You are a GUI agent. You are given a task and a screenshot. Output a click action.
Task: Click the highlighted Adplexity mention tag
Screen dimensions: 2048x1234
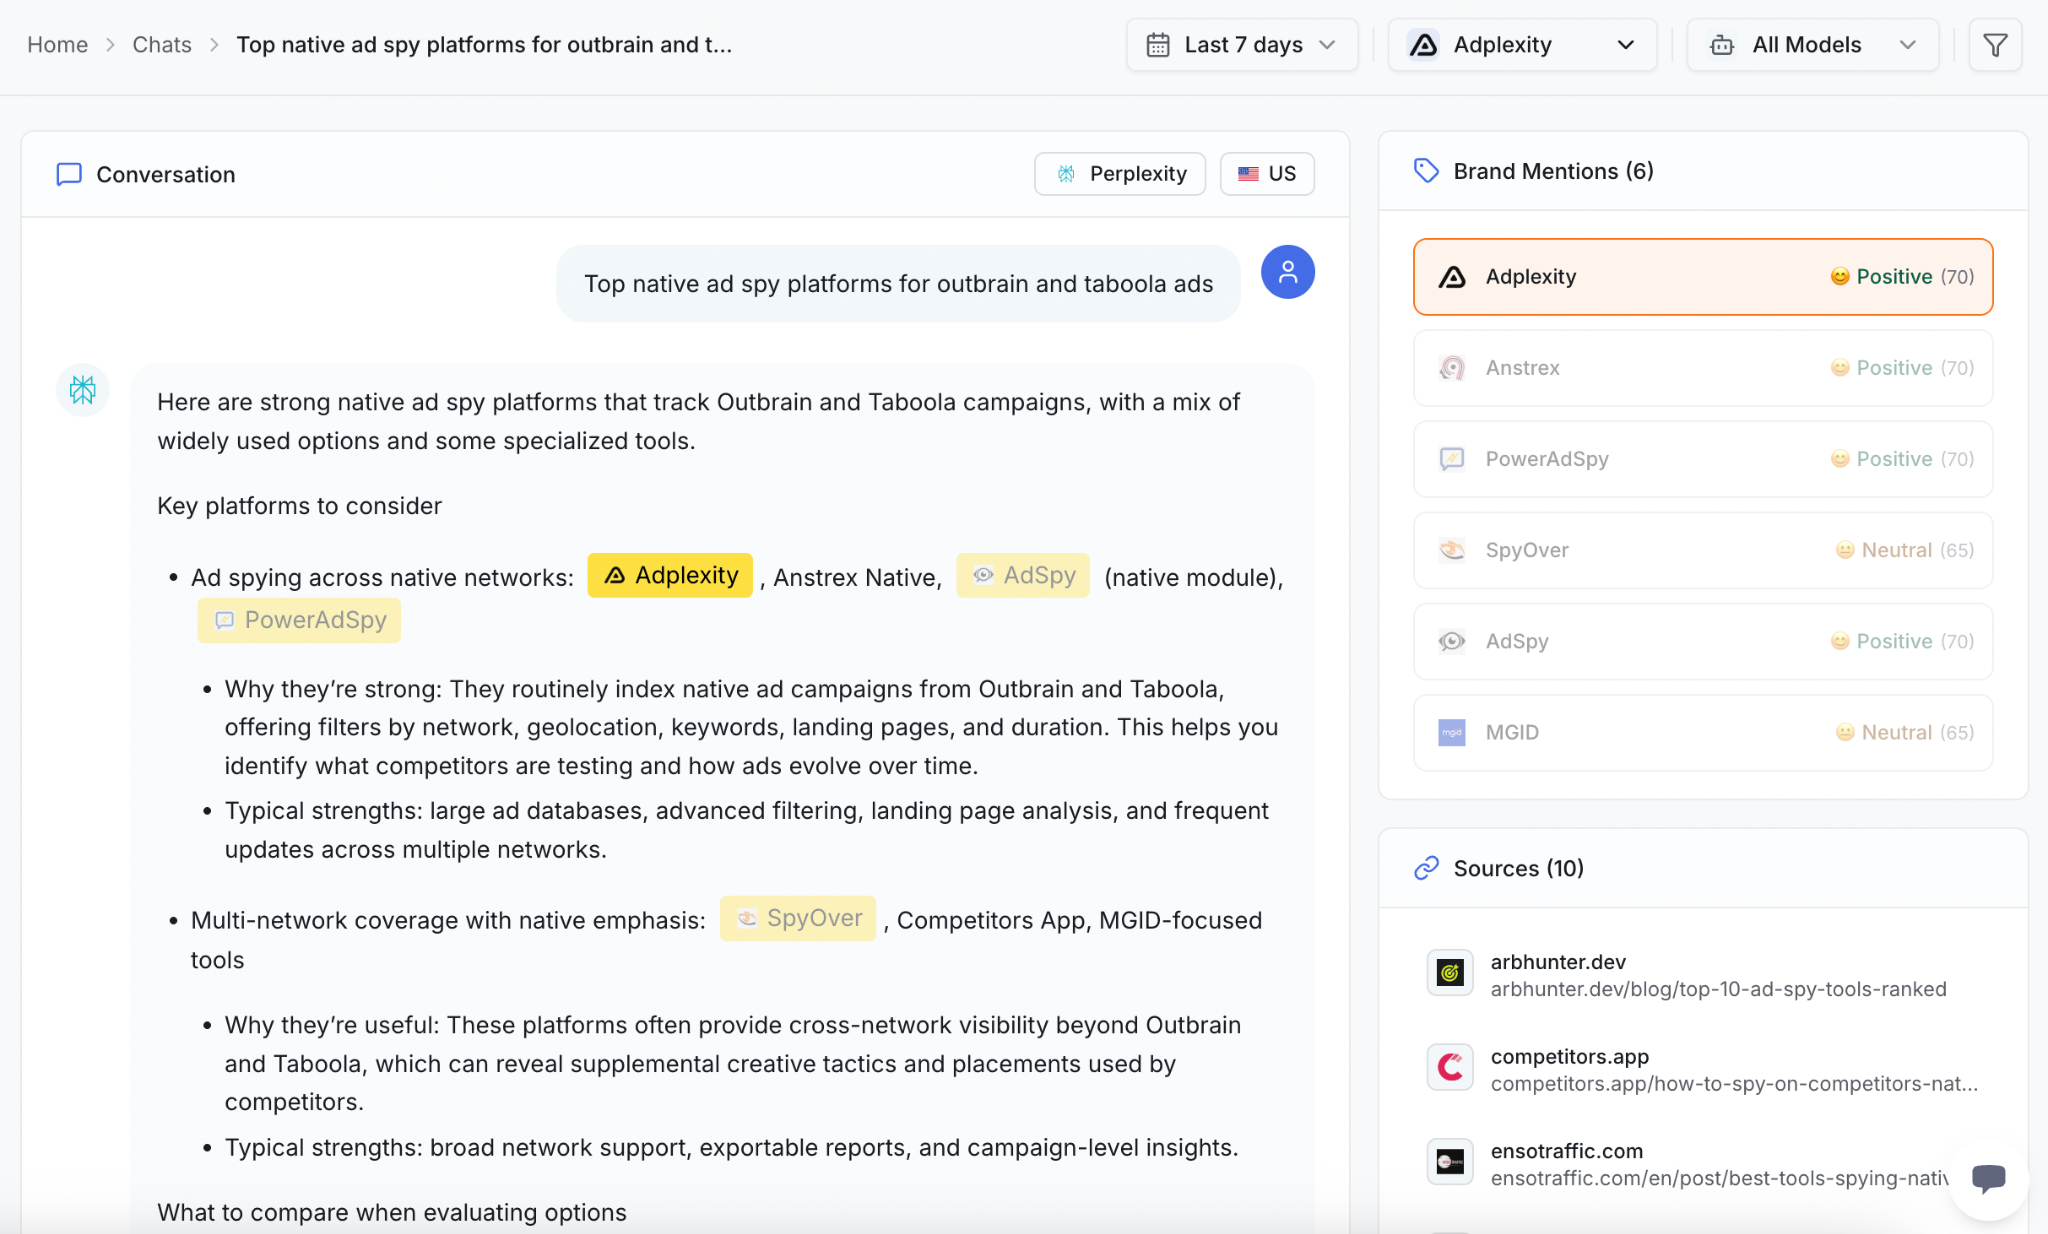click(670, 575)
